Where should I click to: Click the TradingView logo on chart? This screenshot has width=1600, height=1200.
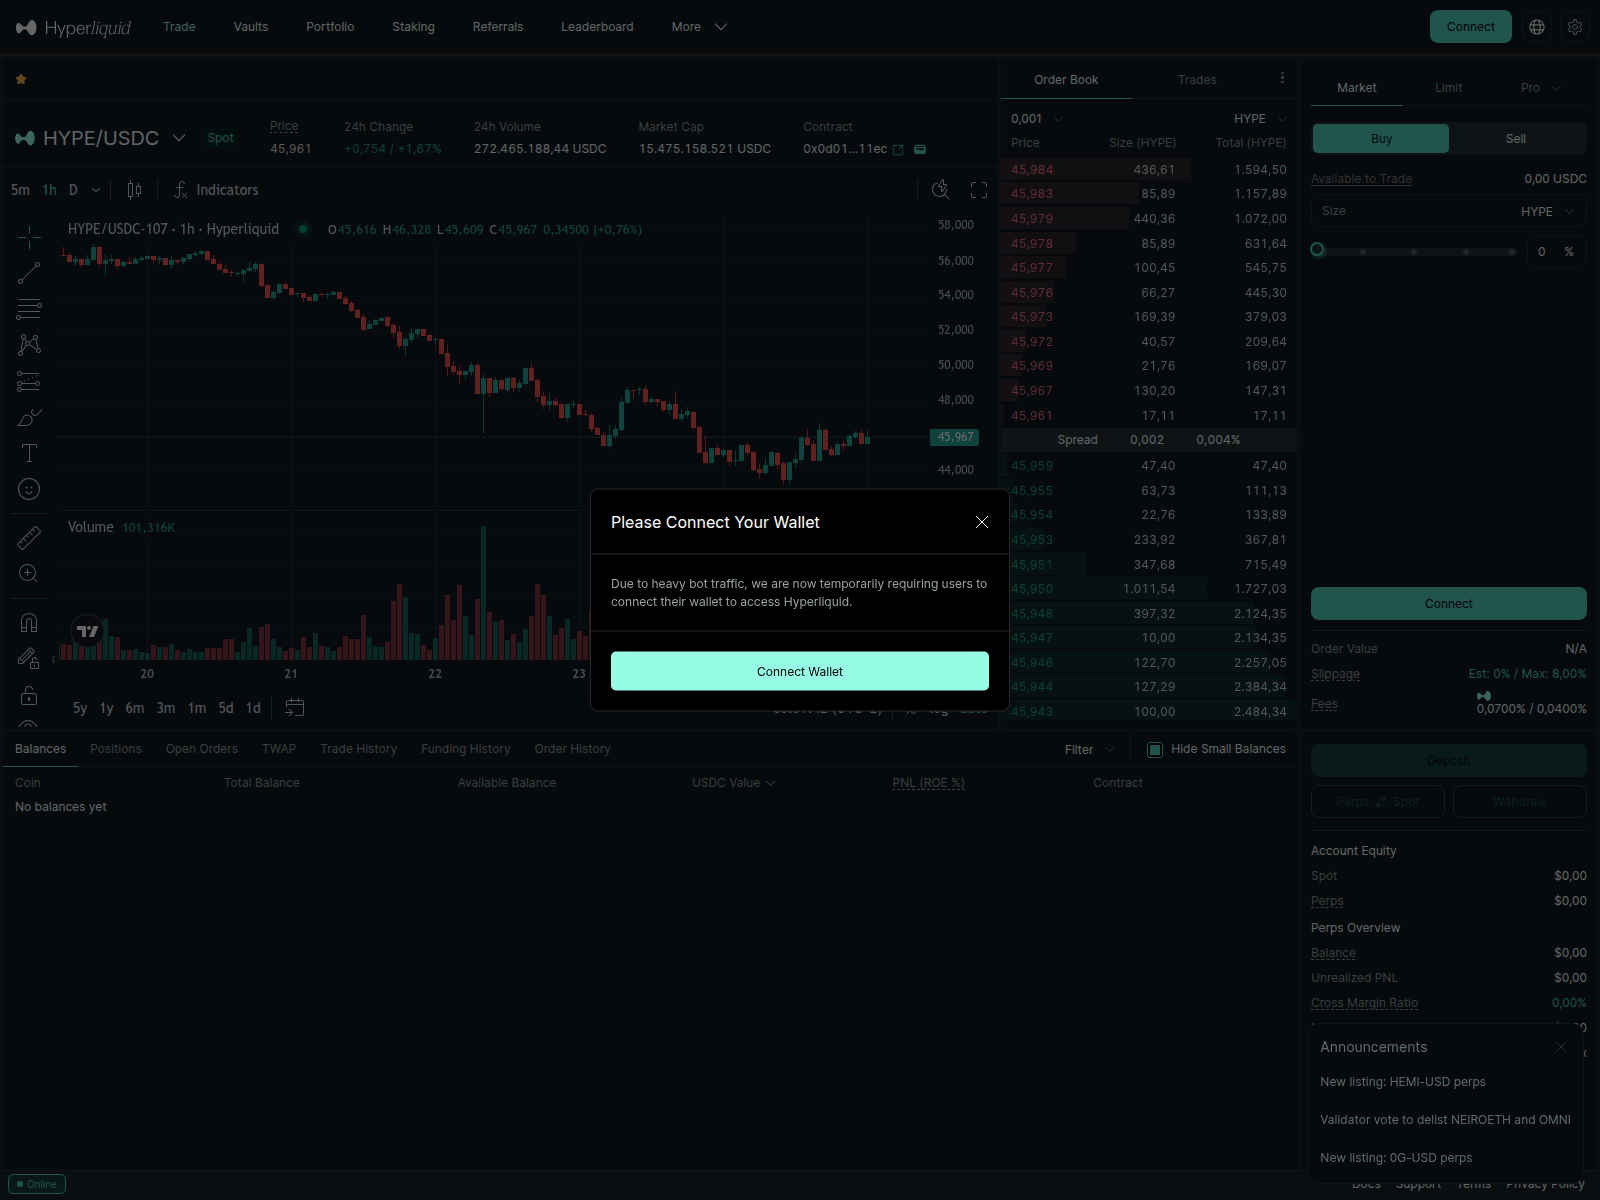click(x=88, y=631)
